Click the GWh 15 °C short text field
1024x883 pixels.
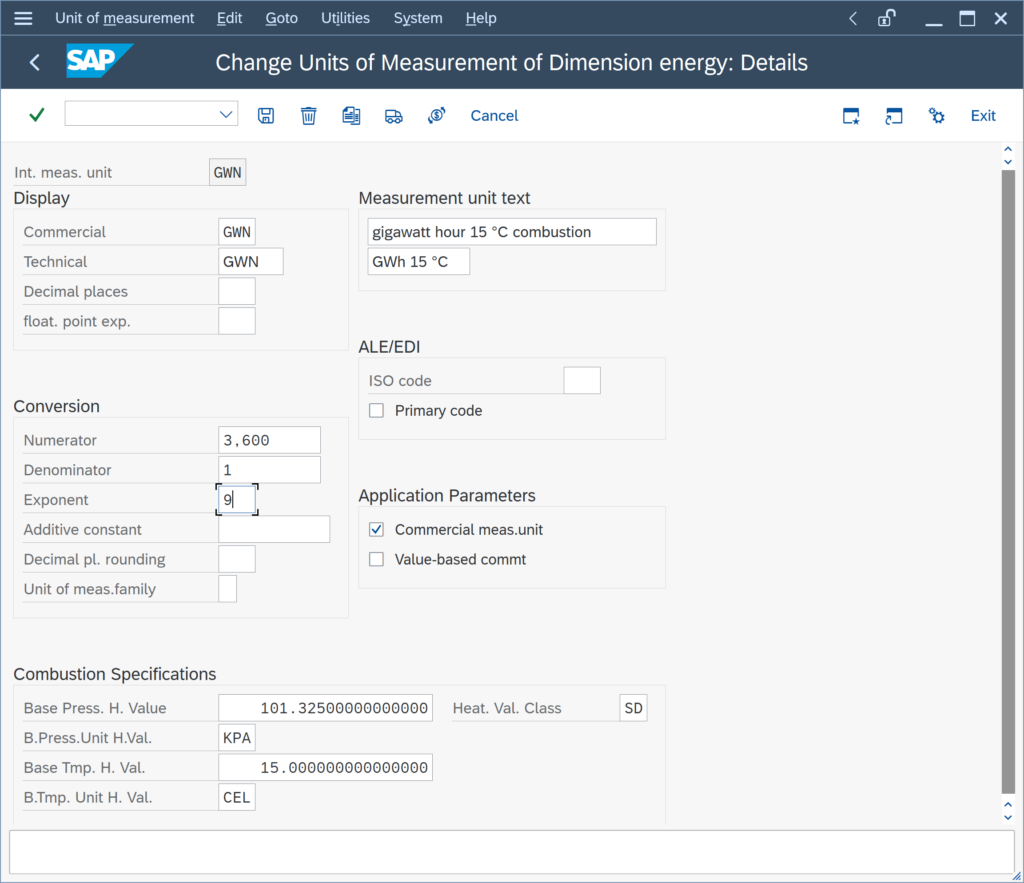(419, 261)
